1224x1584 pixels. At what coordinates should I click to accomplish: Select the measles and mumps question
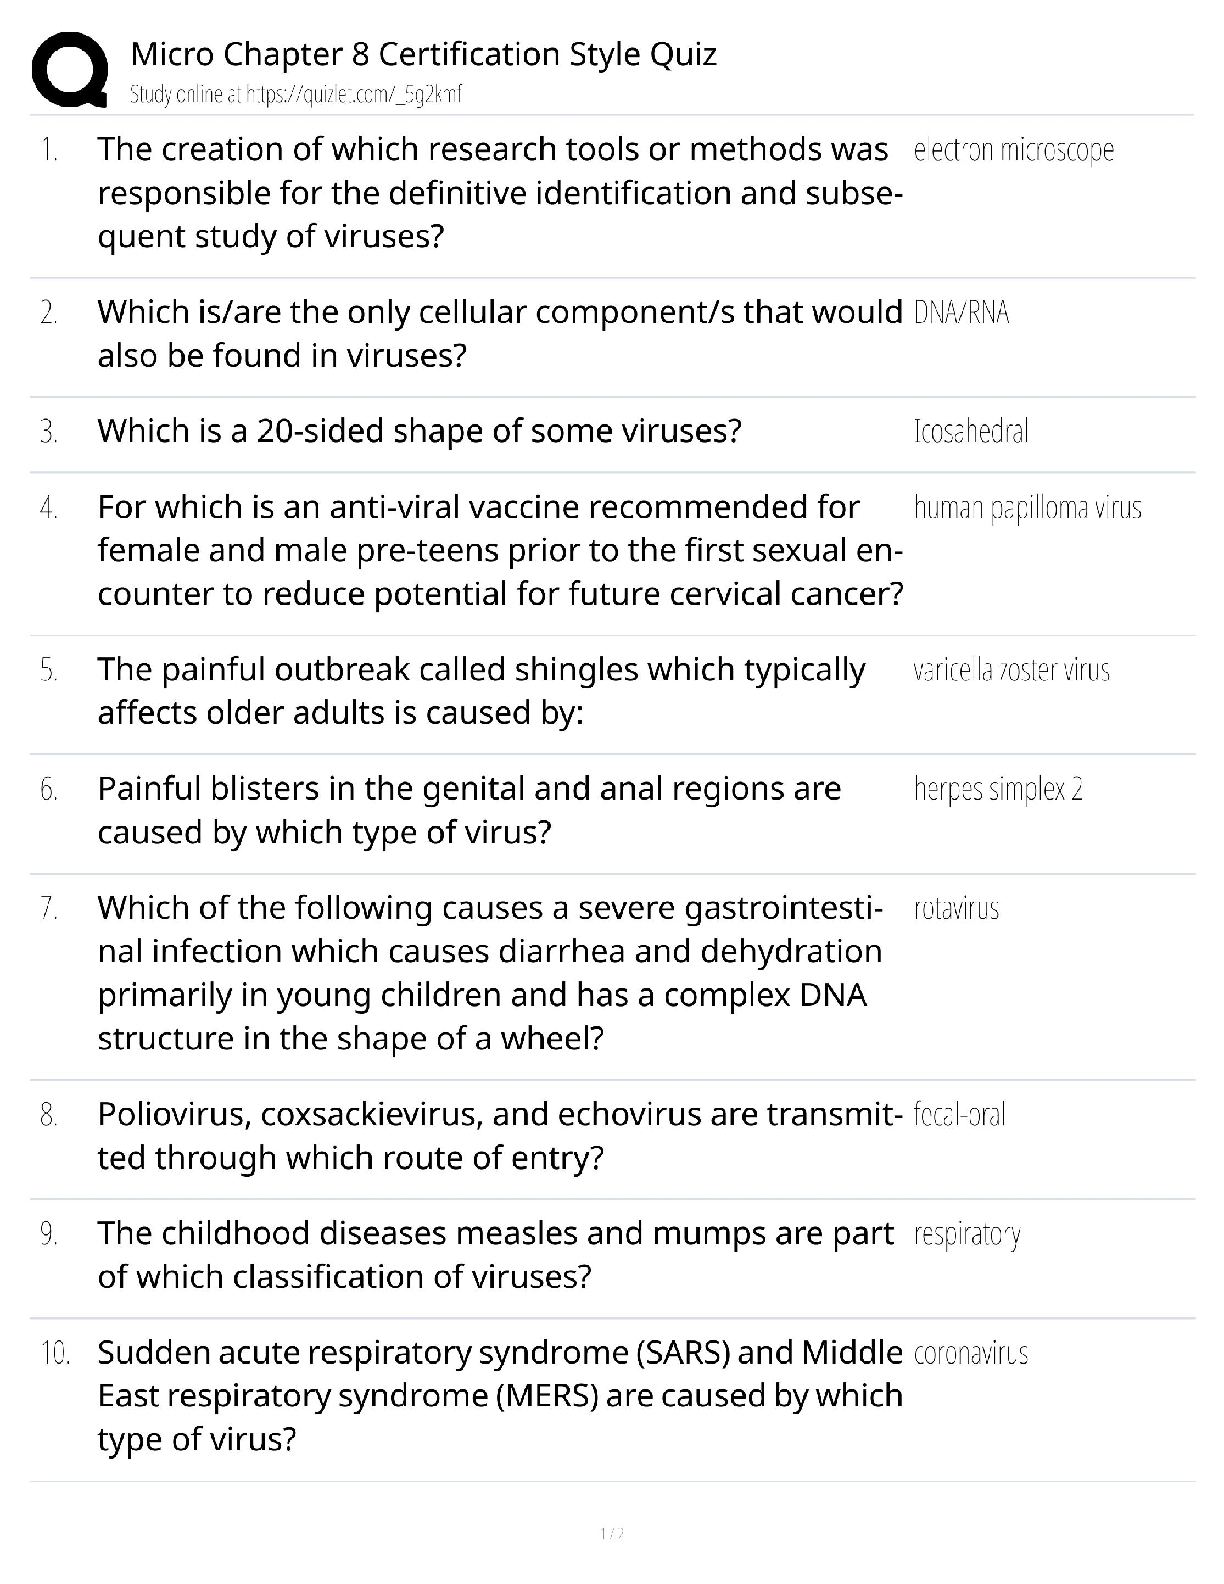tap(495, 1255)
